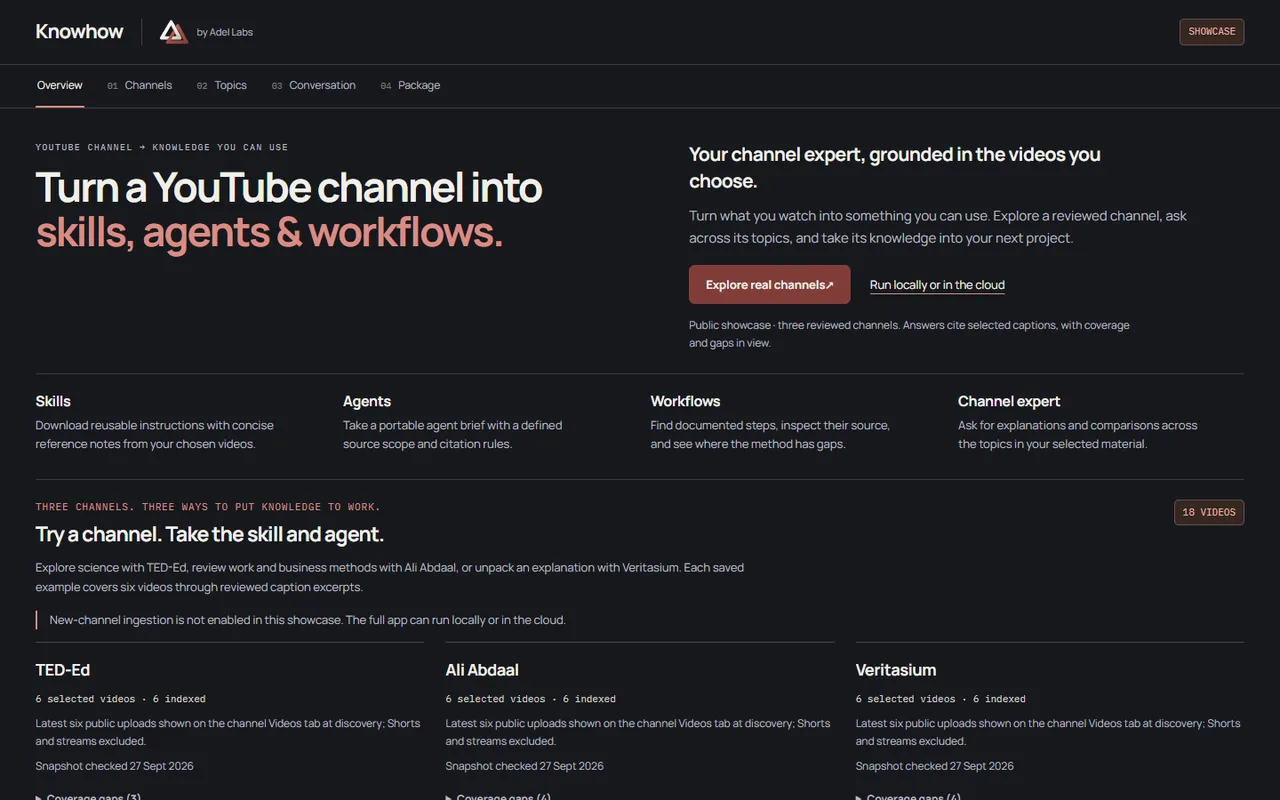Click the Explore real channels button
The height and width of the screenshot is (800, 1280).
click(770, 285)
